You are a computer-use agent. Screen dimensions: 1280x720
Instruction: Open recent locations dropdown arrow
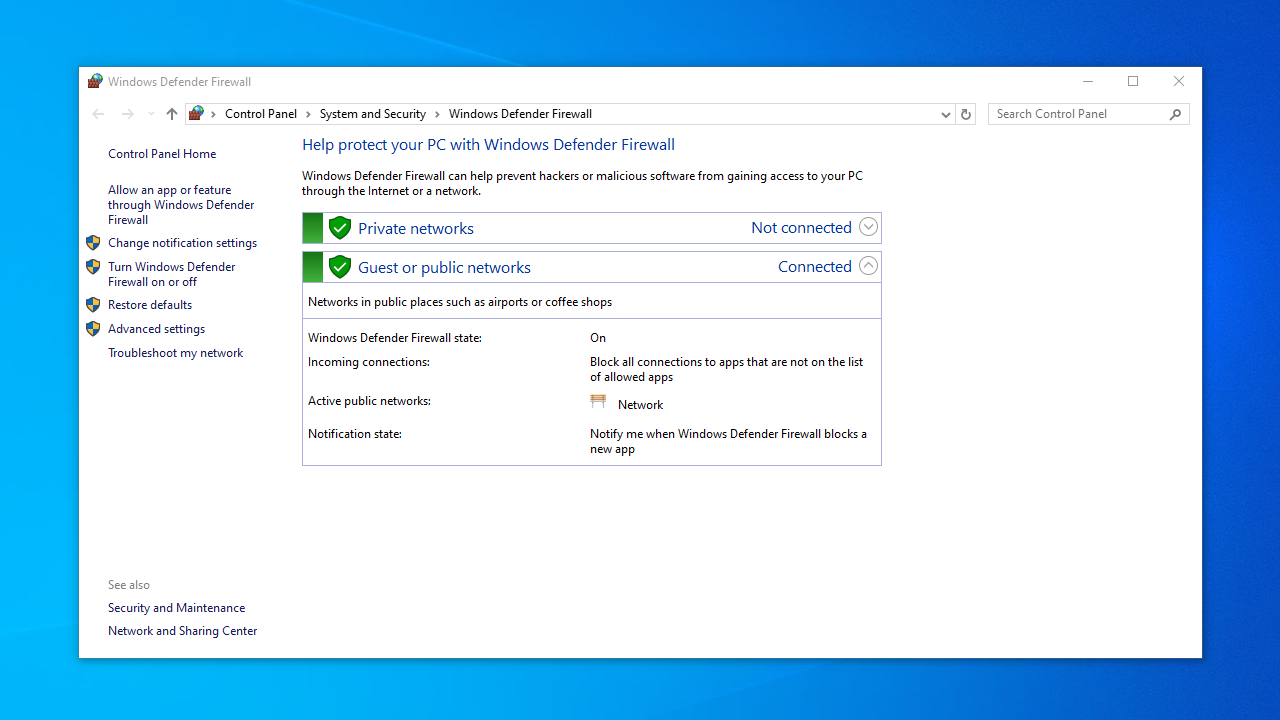(x=151, y=114)
